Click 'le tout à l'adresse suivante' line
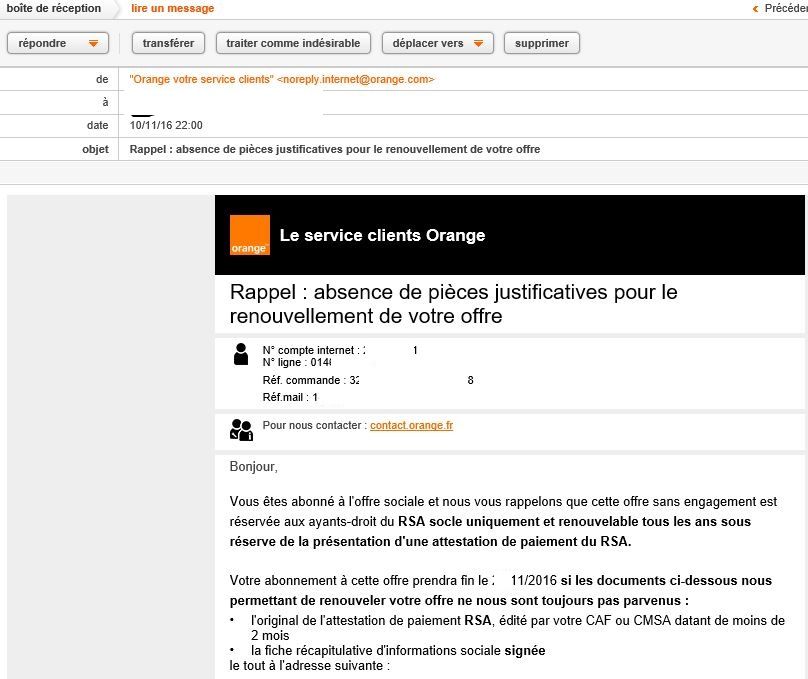 [x=310, y=666]
